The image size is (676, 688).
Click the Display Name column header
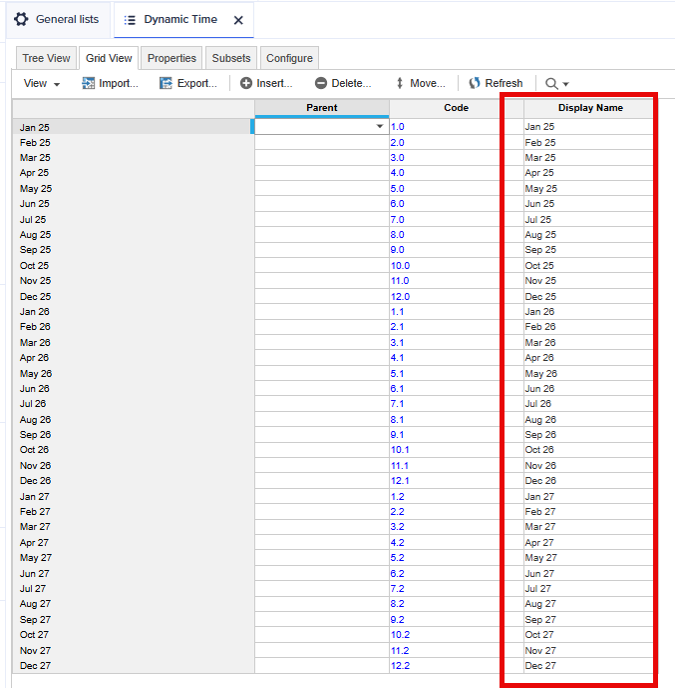590,108
